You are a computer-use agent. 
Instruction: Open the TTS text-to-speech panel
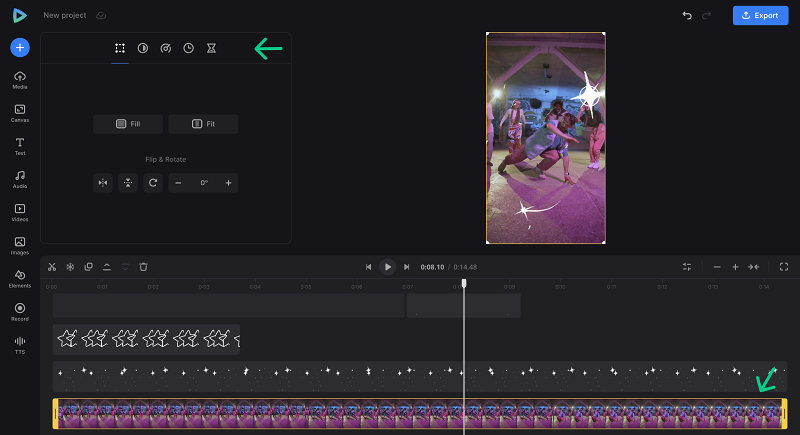(20, 345)
